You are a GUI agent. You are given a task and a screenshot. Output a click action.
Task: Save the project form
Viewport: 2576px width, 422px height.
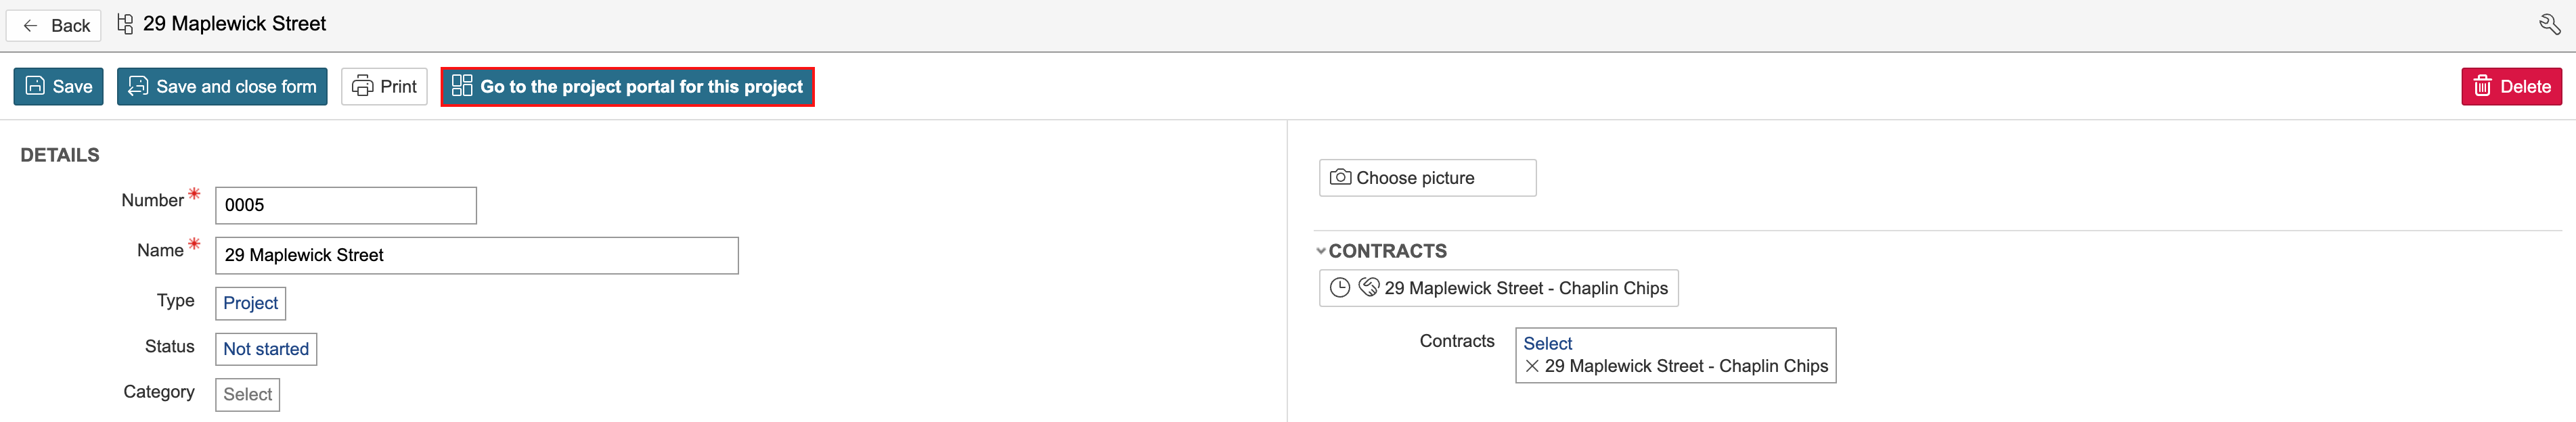tap(58, 86)
